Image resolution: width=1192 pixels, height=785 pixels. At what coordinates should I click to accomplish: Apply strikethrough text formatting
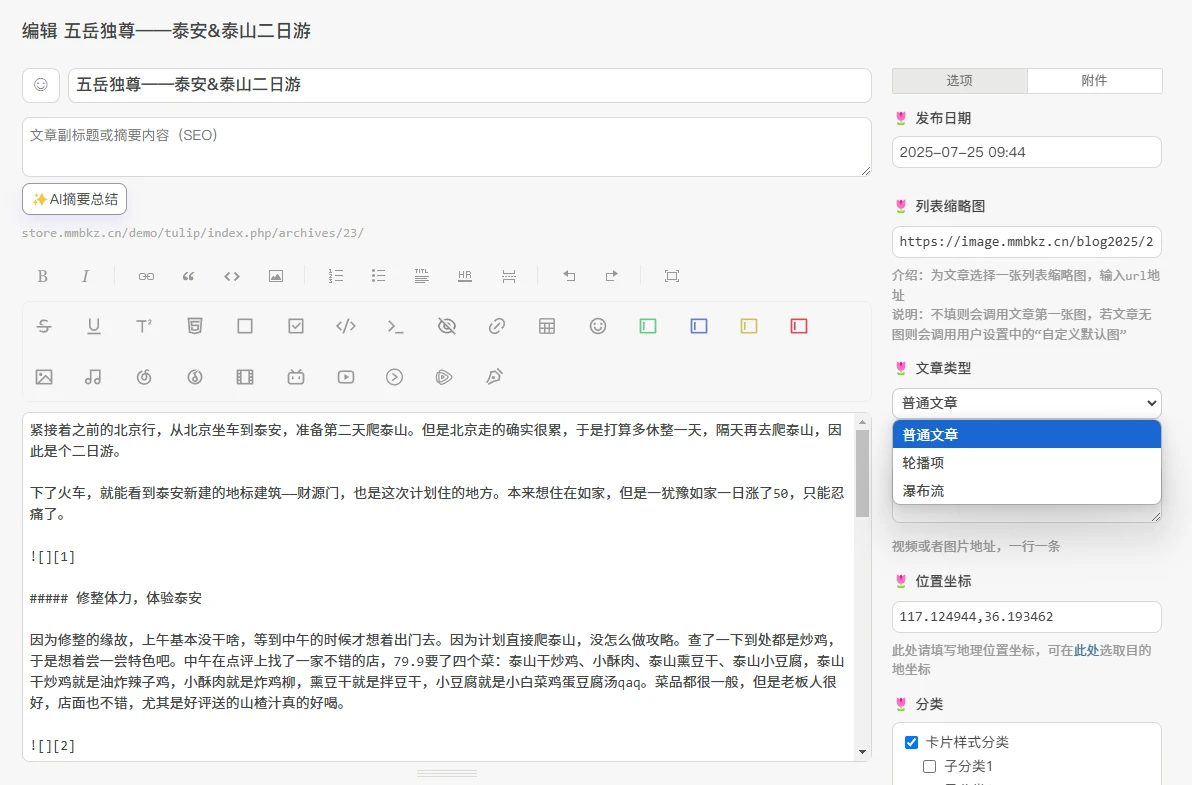pos(44,326)
